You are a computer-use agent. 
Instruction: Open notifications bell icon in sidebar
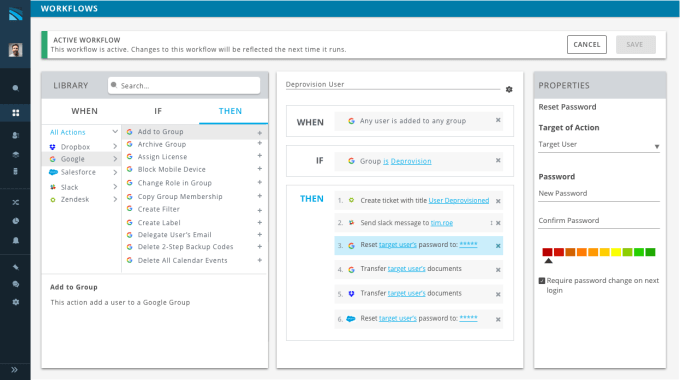pyautogui.click(x=16, y=240)
